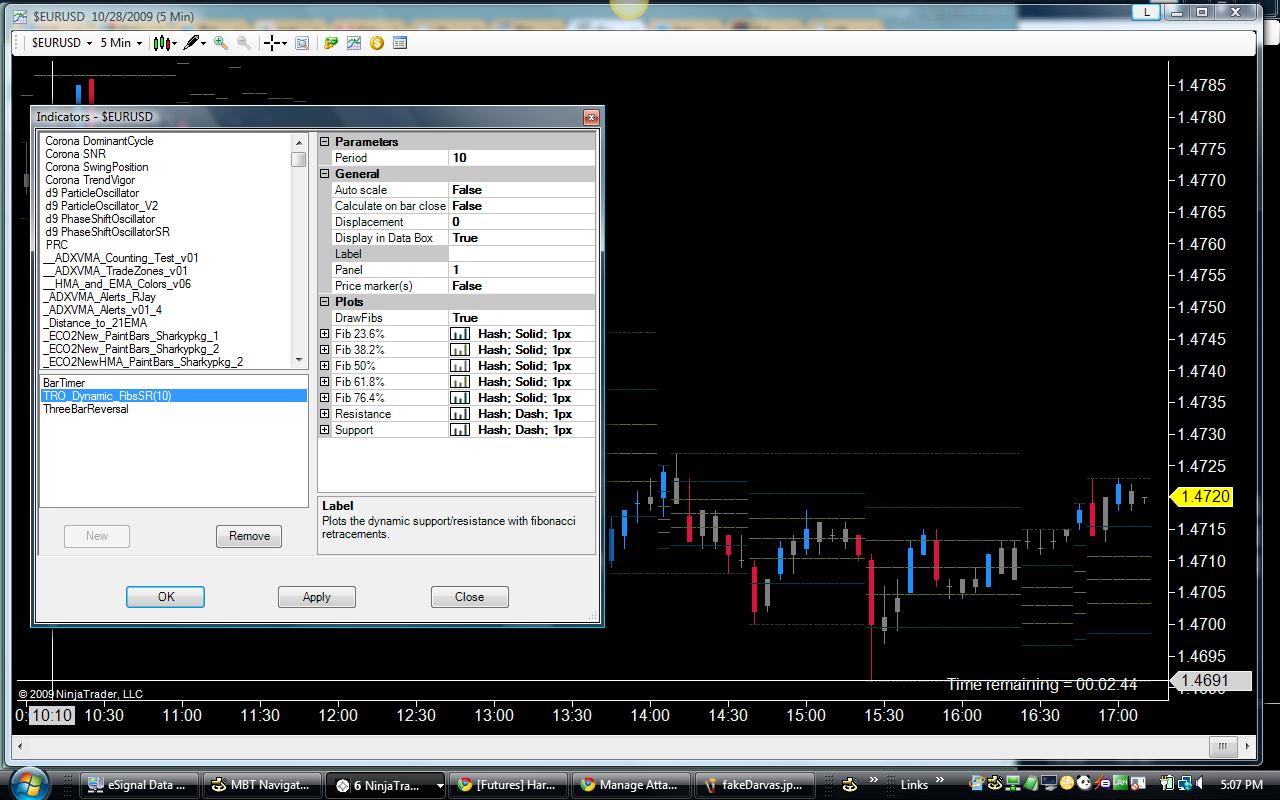Switch to eSignal Data taskbar item
Screen dimensions: 1280x800
[x=139, y=785]
